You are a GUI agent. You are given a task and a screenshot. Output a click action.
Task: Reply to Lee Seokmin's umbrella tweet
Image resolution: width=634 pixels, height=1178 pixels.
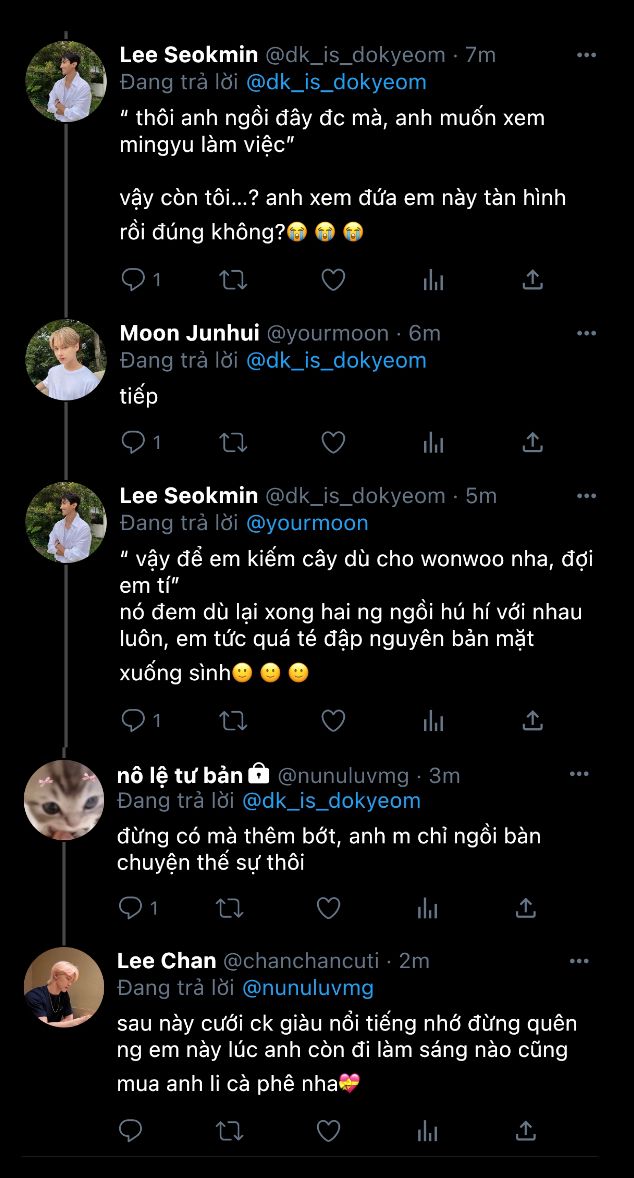point(134,720)
